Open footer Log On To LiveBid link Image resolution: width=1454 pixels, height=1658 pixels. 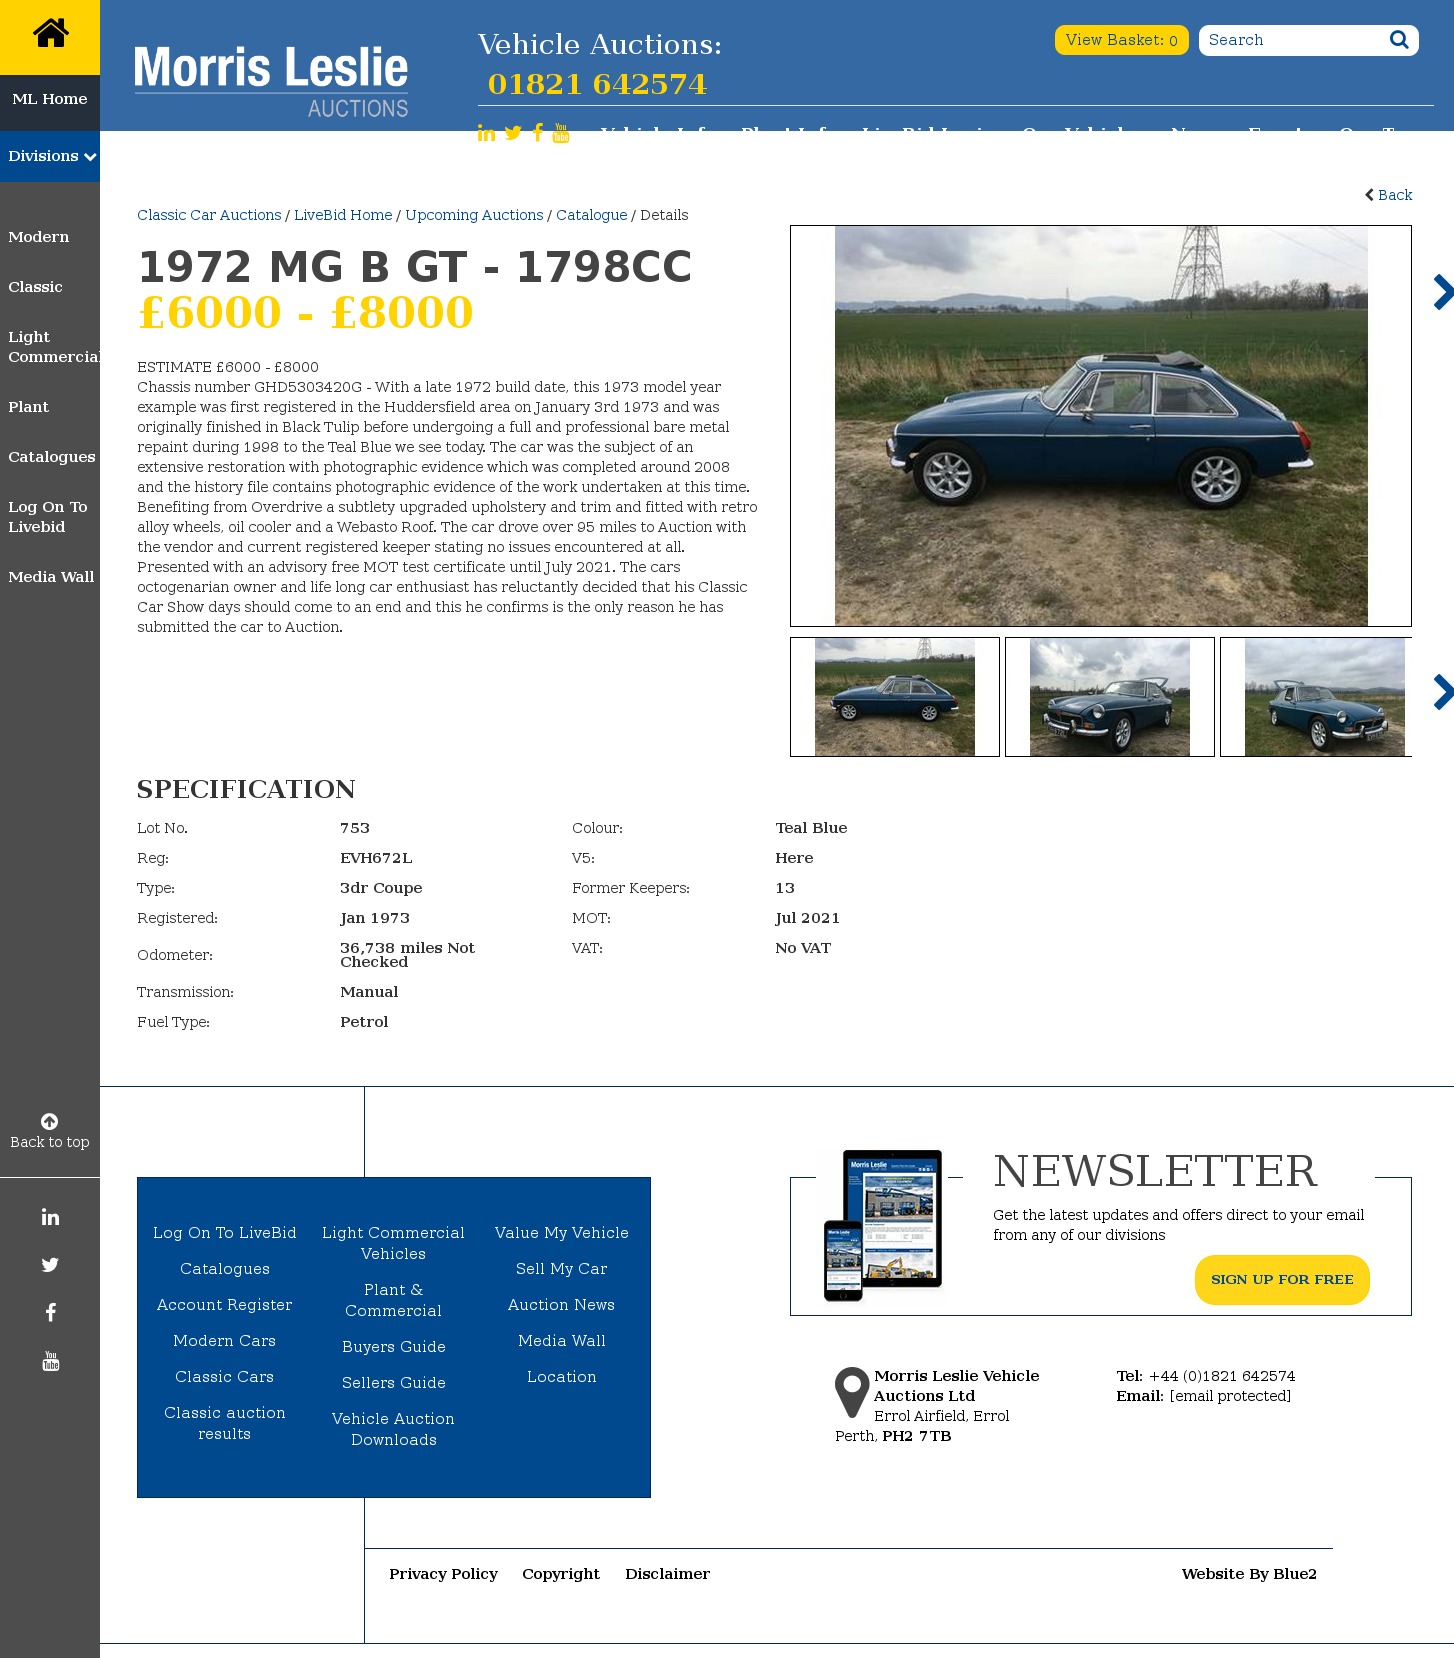pyautogui.click(x=225, y=1233)
